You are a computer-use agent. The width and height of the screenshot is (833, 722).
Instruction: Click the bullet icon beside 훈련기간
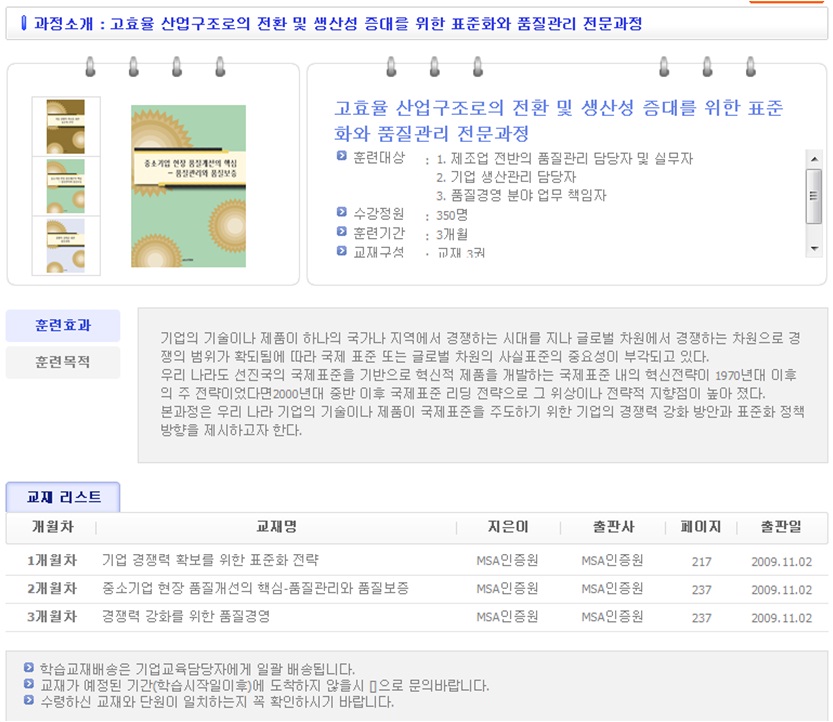point(342,232)
